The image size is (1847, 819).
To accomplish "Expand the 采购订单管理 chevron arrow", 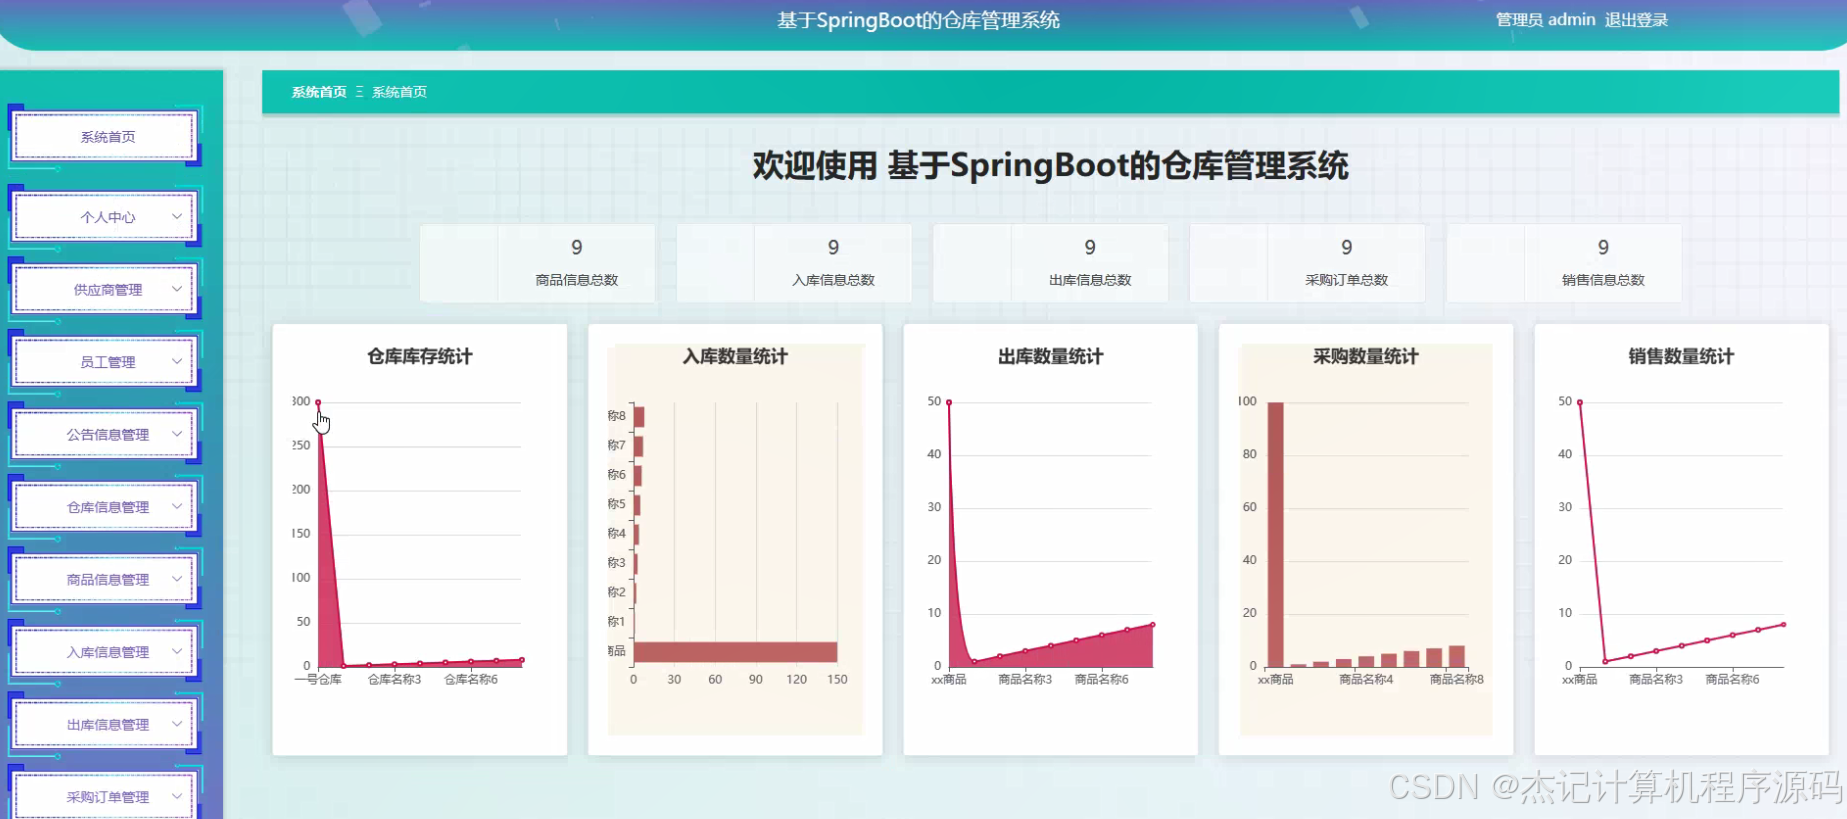I will (x=177, y=796).
